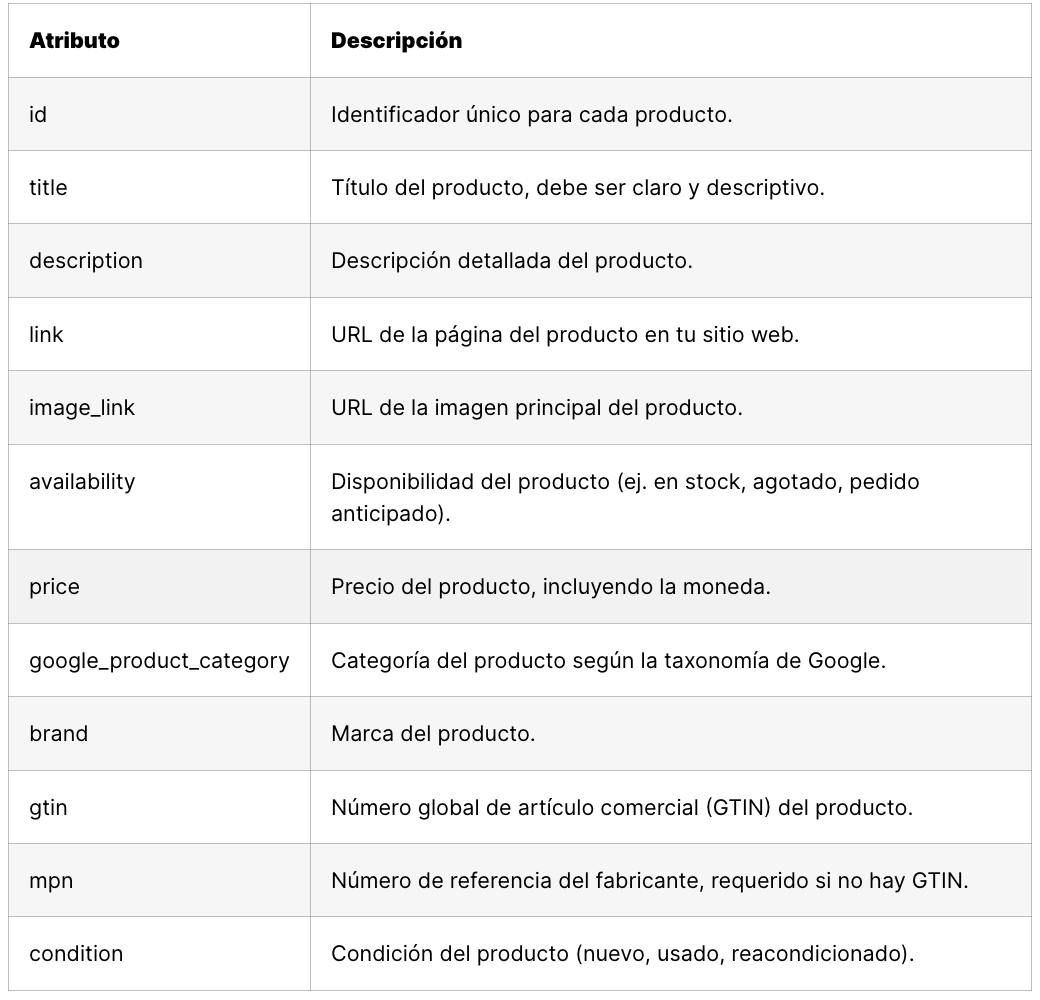This screenshot has height=1000, width=1040.
Task: Click the price attribute cell
Action: tap(54, 587)
